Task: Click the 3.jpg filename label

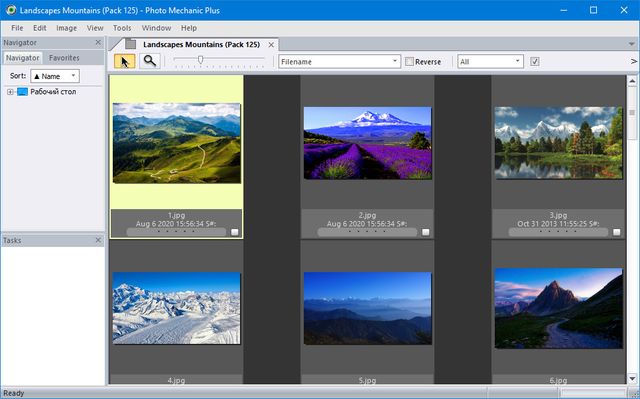Action: pos(558,215)
